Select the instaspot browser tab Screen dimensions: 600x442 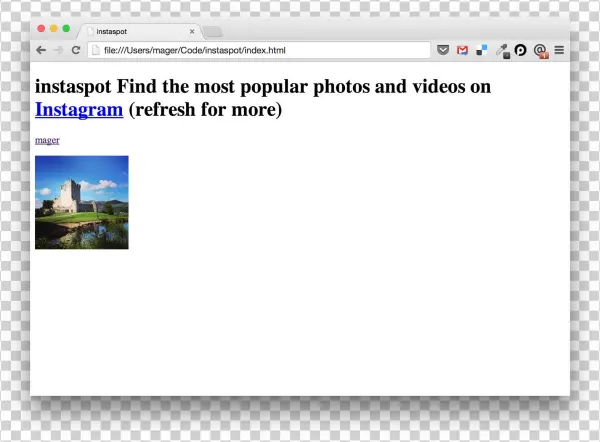(140, 31)
